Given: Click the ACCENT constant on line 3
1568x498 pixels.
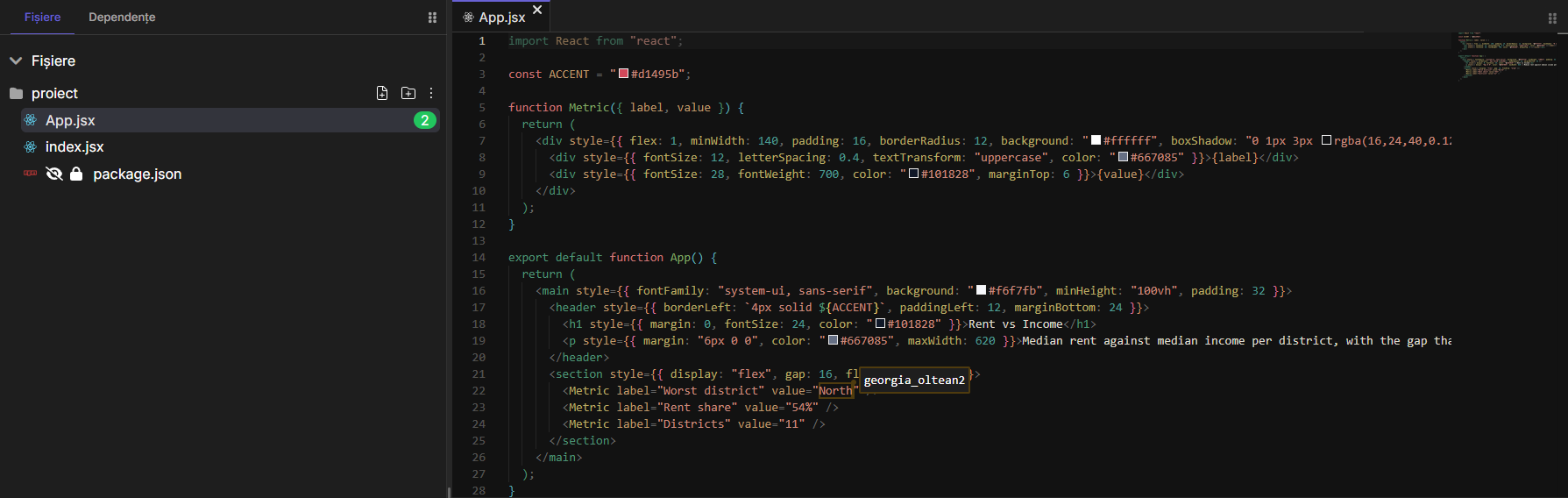Looking at the screenshot, I should 569,74.
